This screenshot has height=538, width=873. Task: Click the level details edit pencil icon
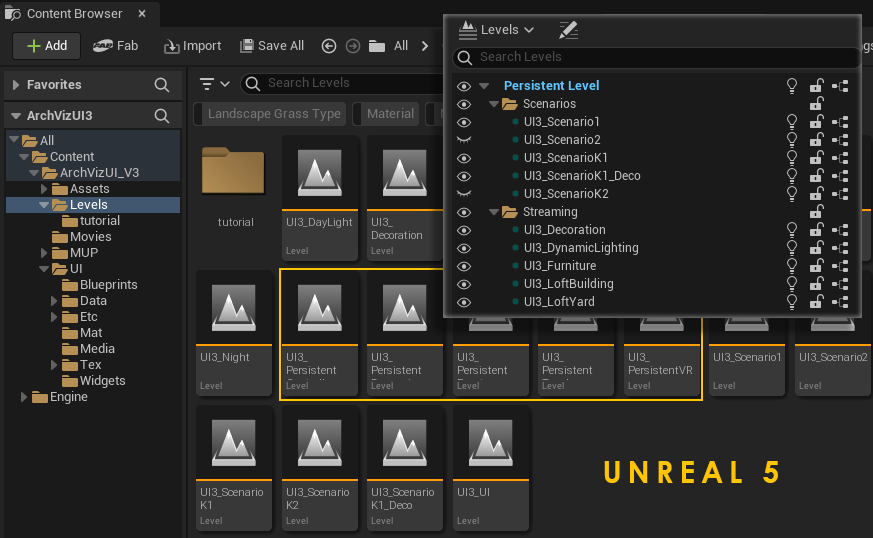pos(568,30)
